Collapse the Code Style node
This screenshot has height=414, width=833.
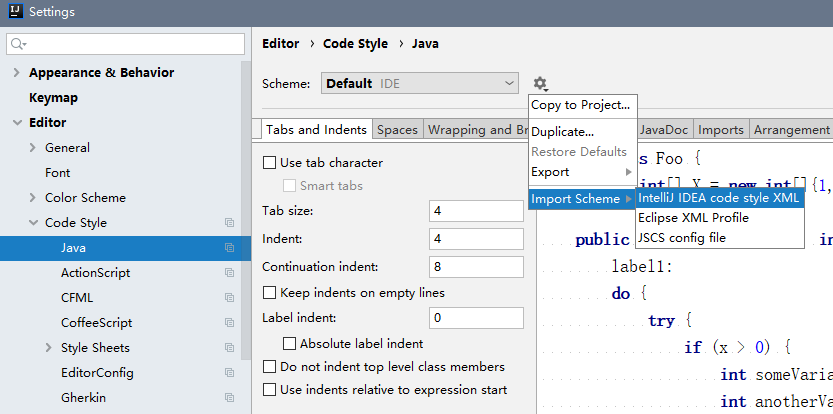click(x=33, y=223)
